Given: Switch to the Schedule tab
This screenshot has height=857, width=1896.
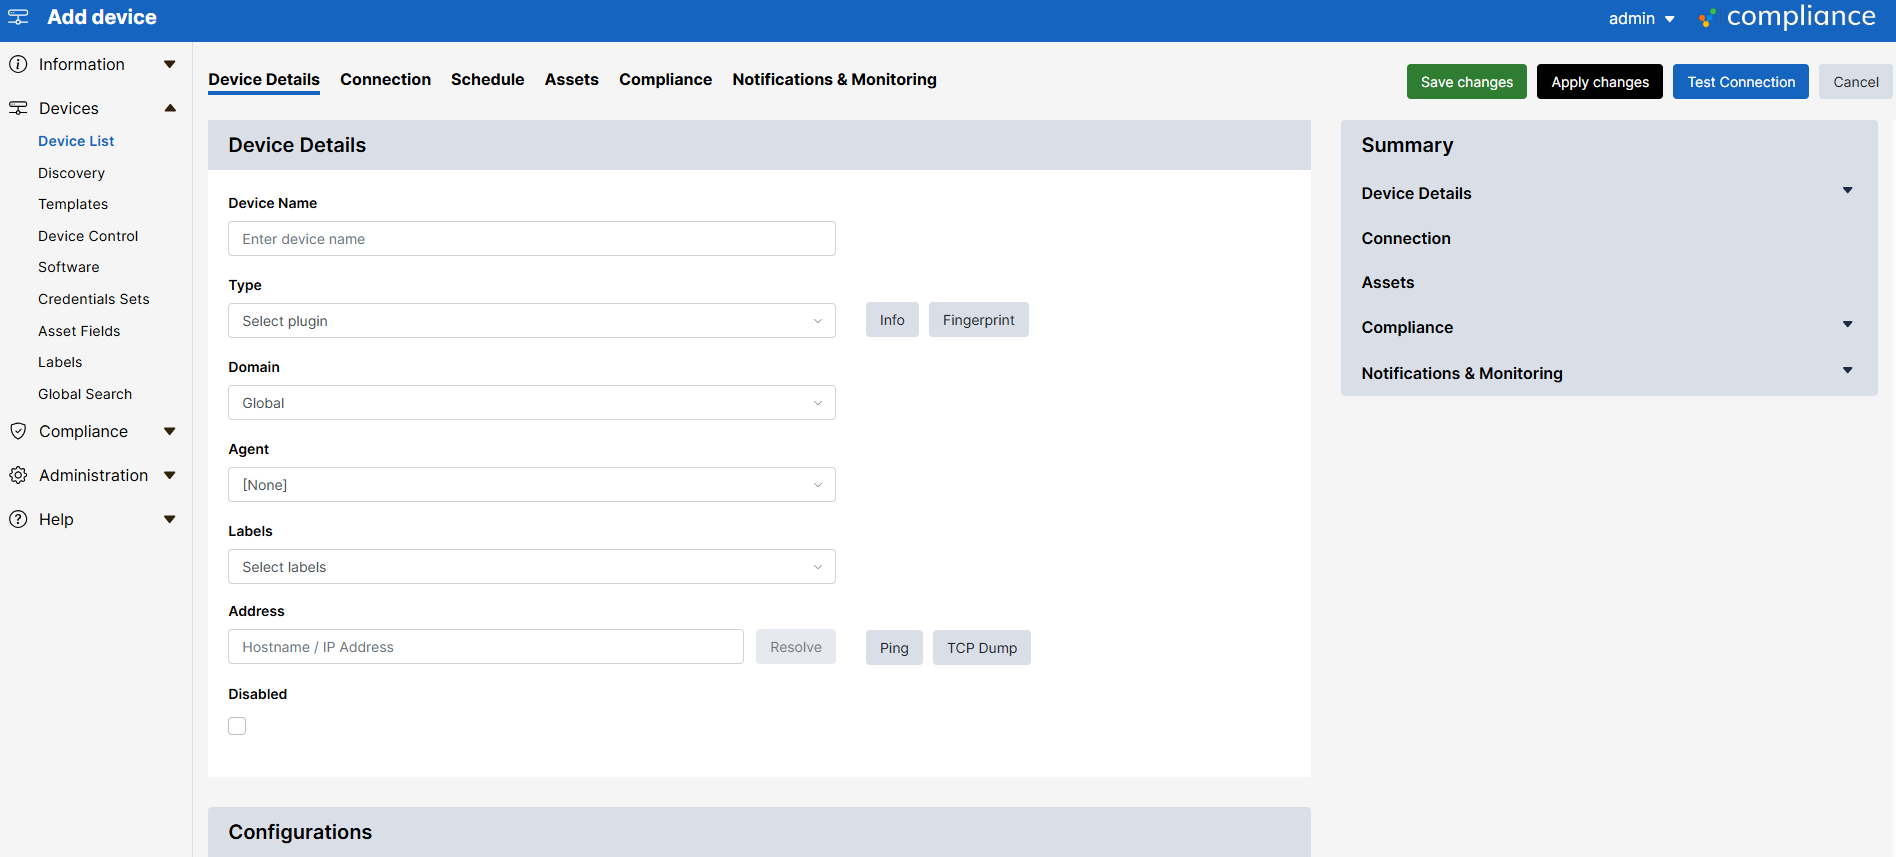Looking at the screenshot, I should tap(487, 80).
